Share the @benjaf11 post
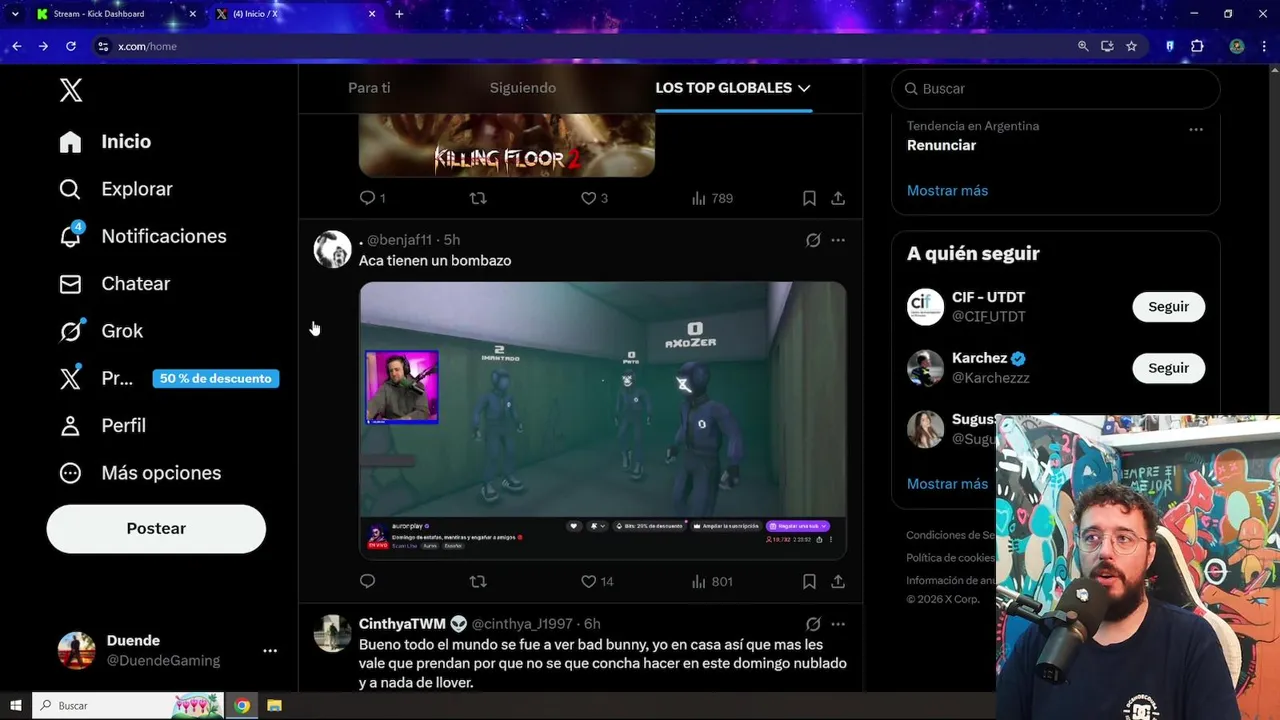Image resolution: width=1280 pixels, height=720 pixels. pyautogui.click(x=838, y=581)
